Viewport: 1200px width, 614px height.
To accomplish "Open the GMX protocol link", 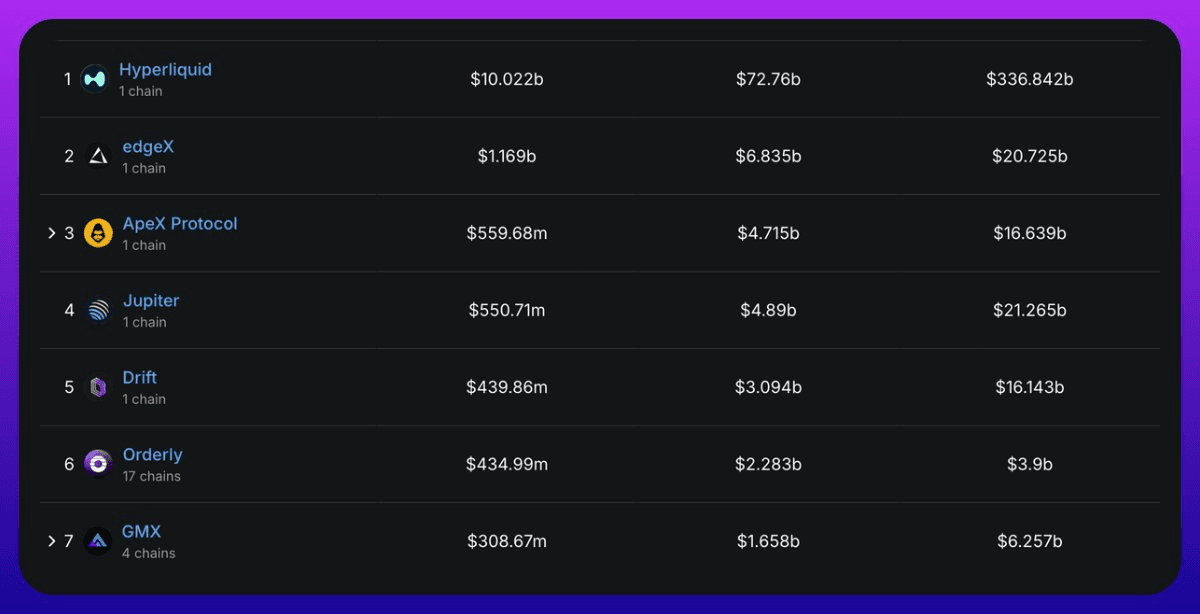I will tap(141, 532).
